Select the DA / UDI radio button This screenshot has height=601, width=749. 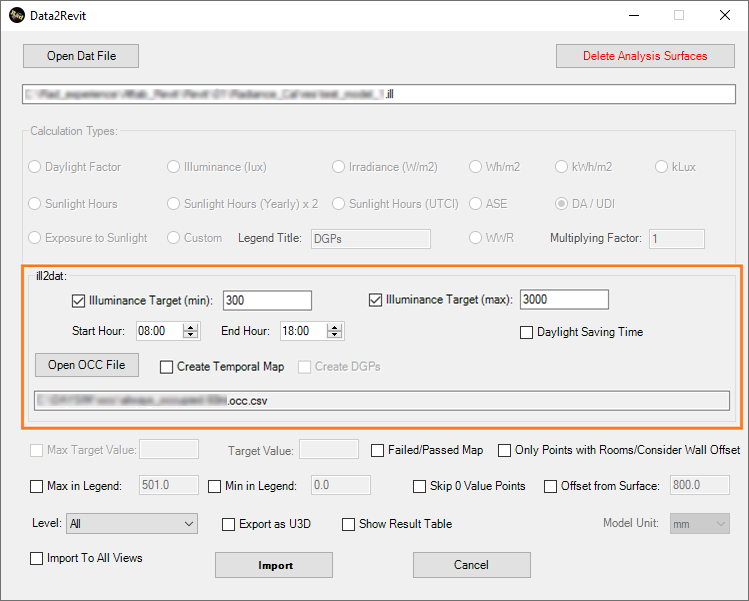[x=561, y=204]
